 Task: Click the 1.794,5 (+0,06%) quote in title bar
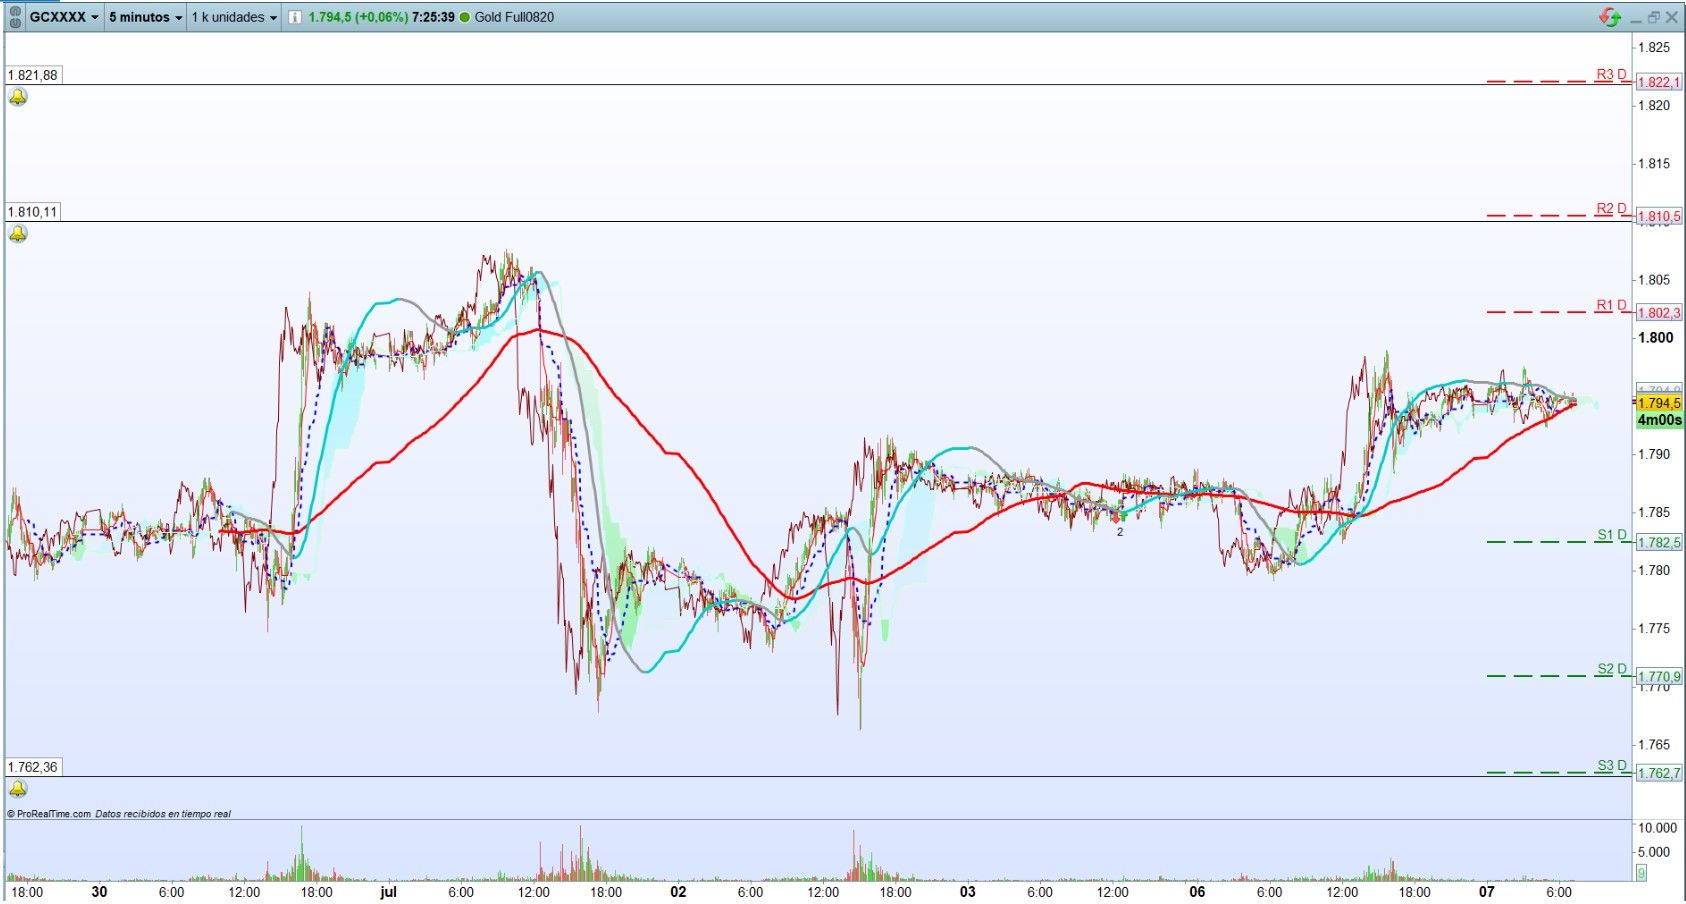click(x=358, y=17)
